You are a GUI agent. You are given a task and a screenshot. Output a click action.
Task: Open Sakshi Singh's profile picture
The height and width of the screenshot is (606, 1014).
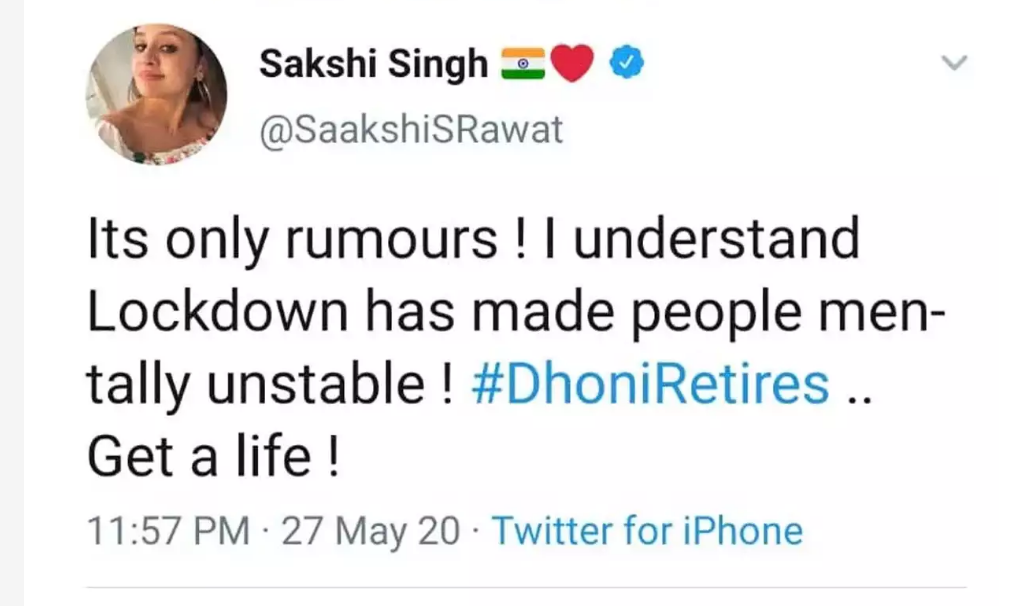click(x=156, y=95)
